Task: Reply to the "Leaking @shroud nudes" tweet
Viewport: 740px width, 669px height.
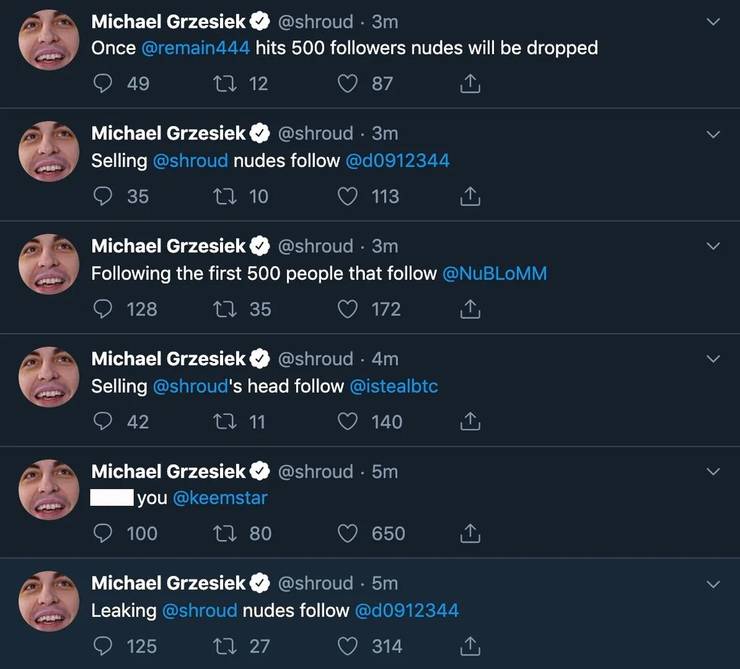Action: (104, 646)
